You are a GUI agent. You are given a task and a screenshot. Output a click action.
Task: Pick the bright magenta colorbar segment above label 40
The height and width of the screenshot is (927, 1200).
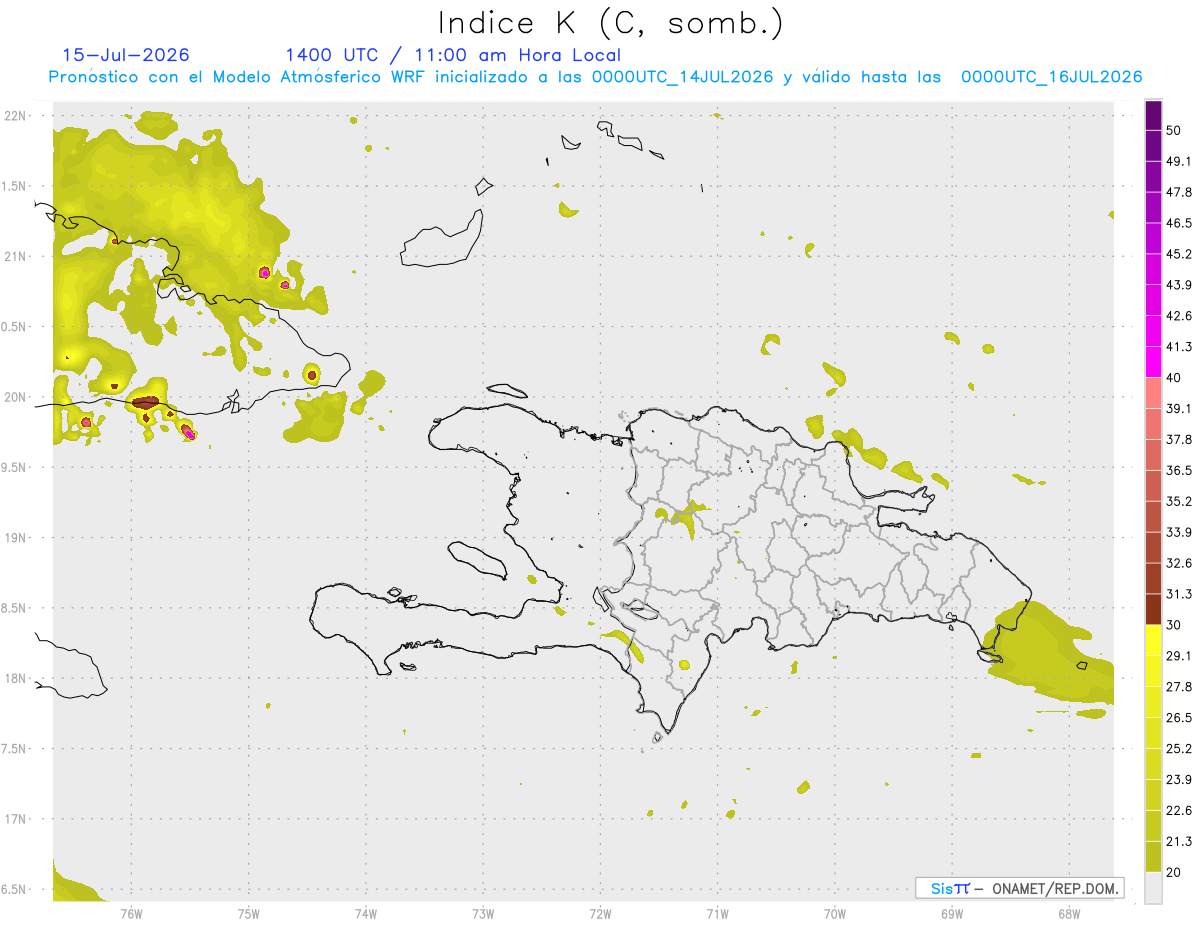[1153, 361]
